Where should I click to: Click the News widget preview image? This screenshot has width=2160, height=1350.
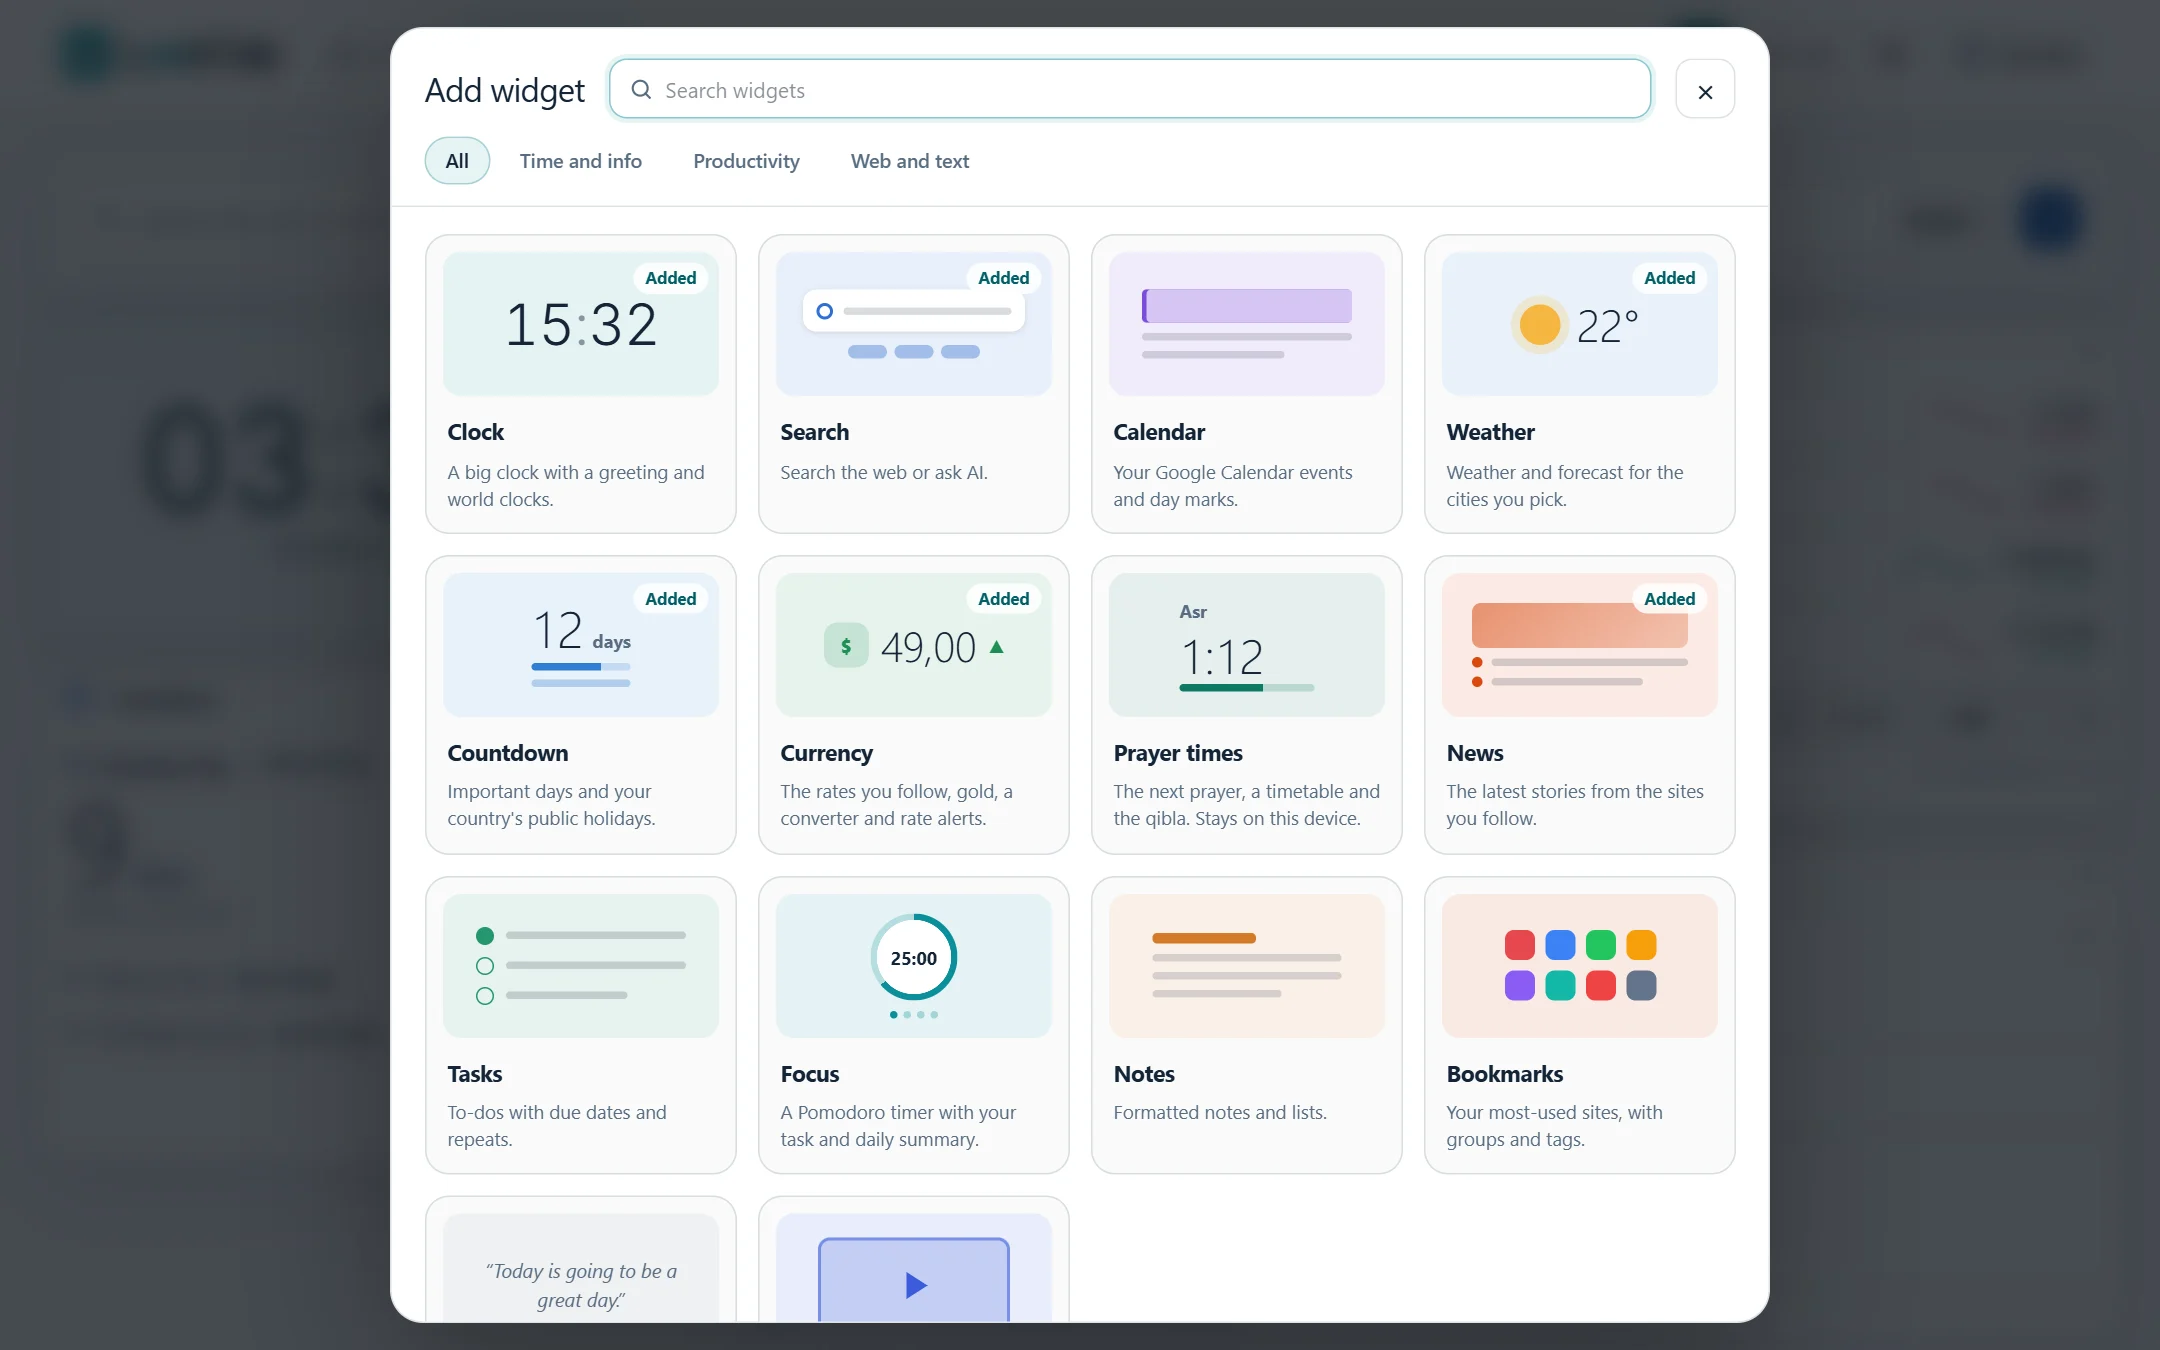click(x=1579, y=645)
